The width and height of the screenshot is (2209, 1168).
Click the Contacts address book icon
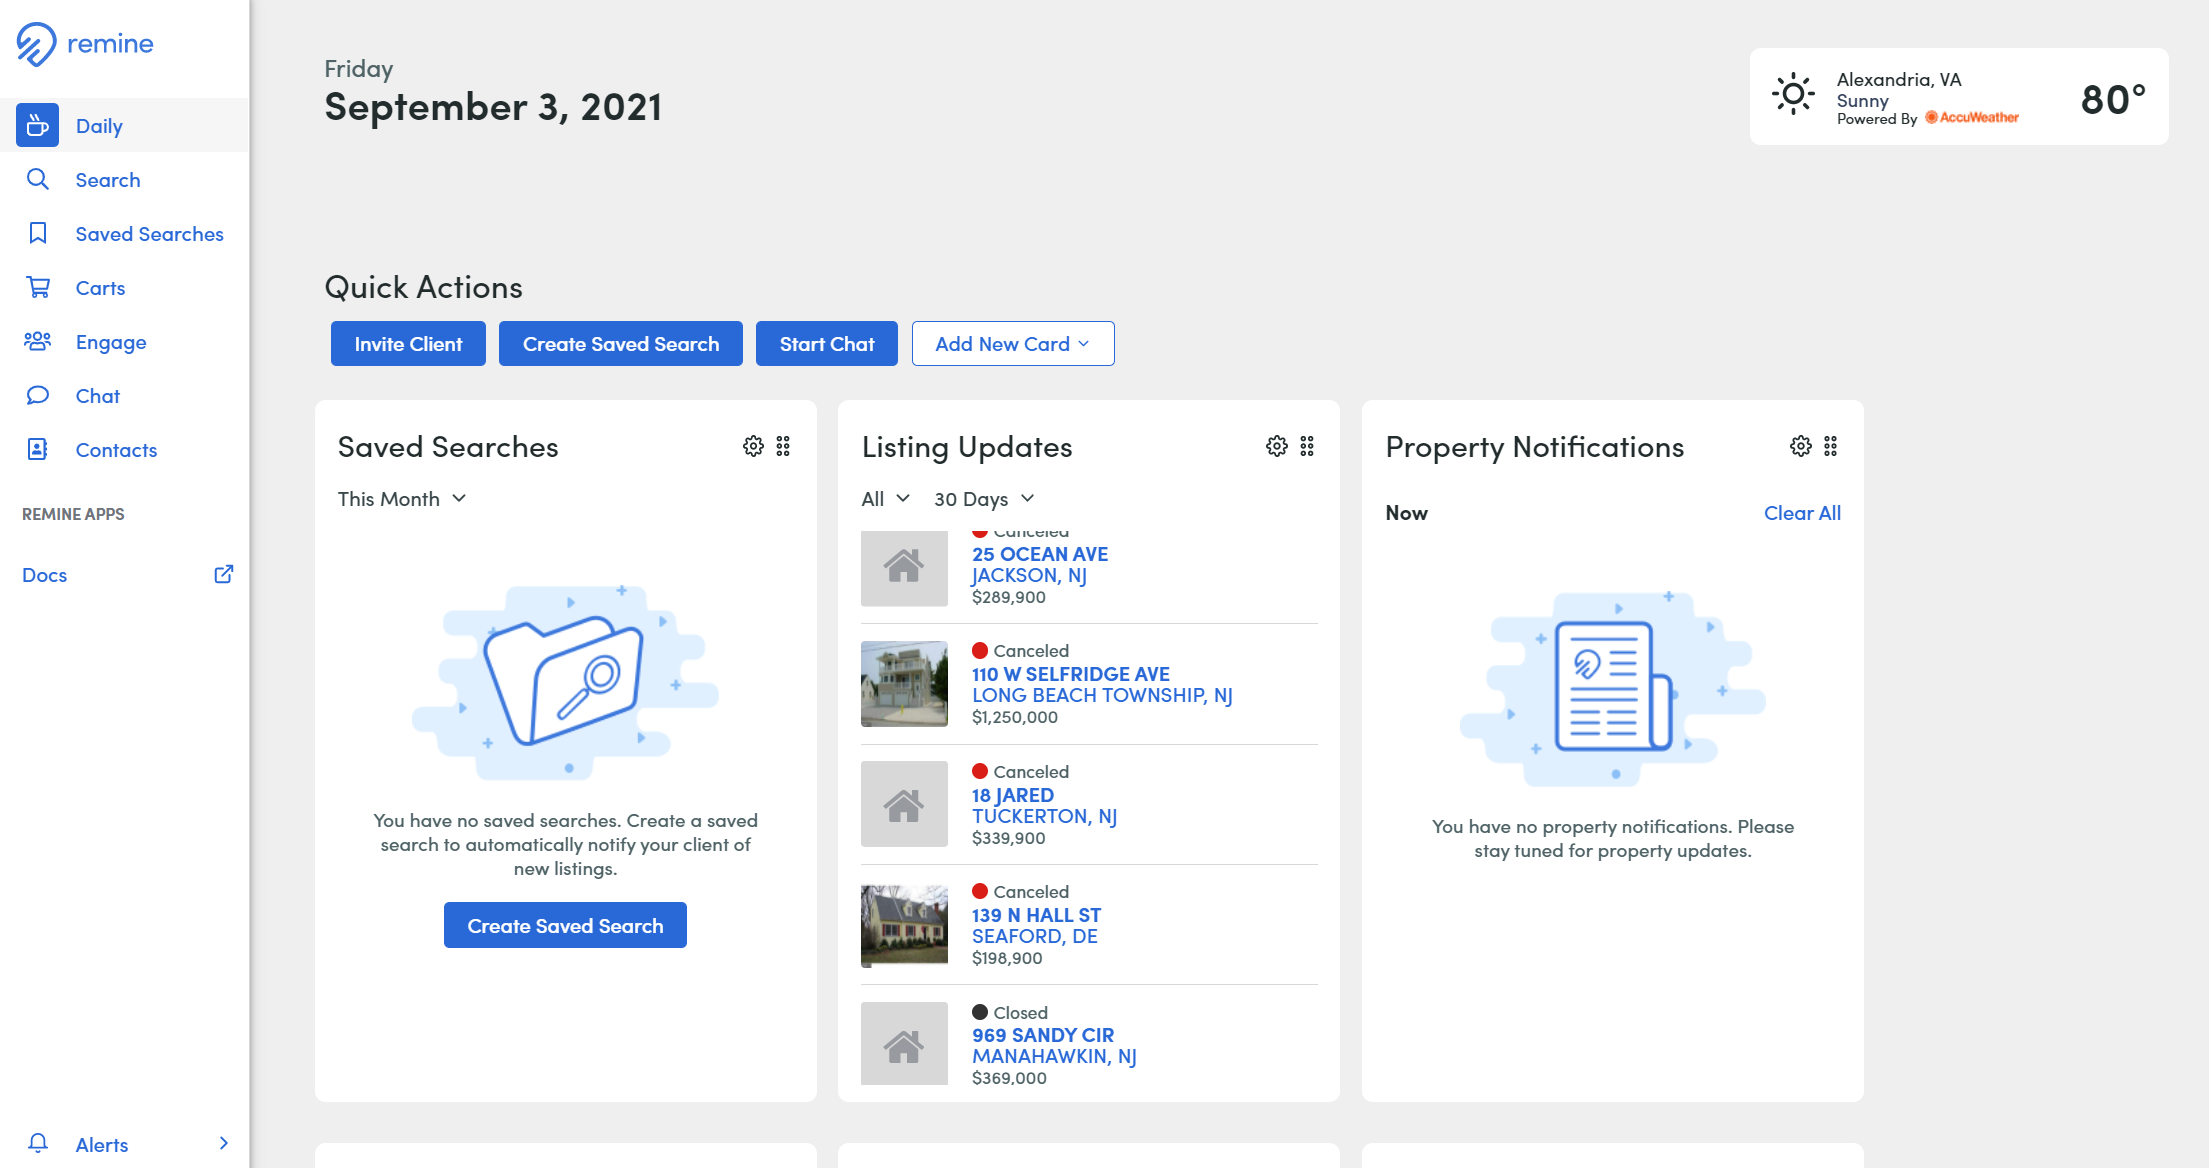coord(37,449)
